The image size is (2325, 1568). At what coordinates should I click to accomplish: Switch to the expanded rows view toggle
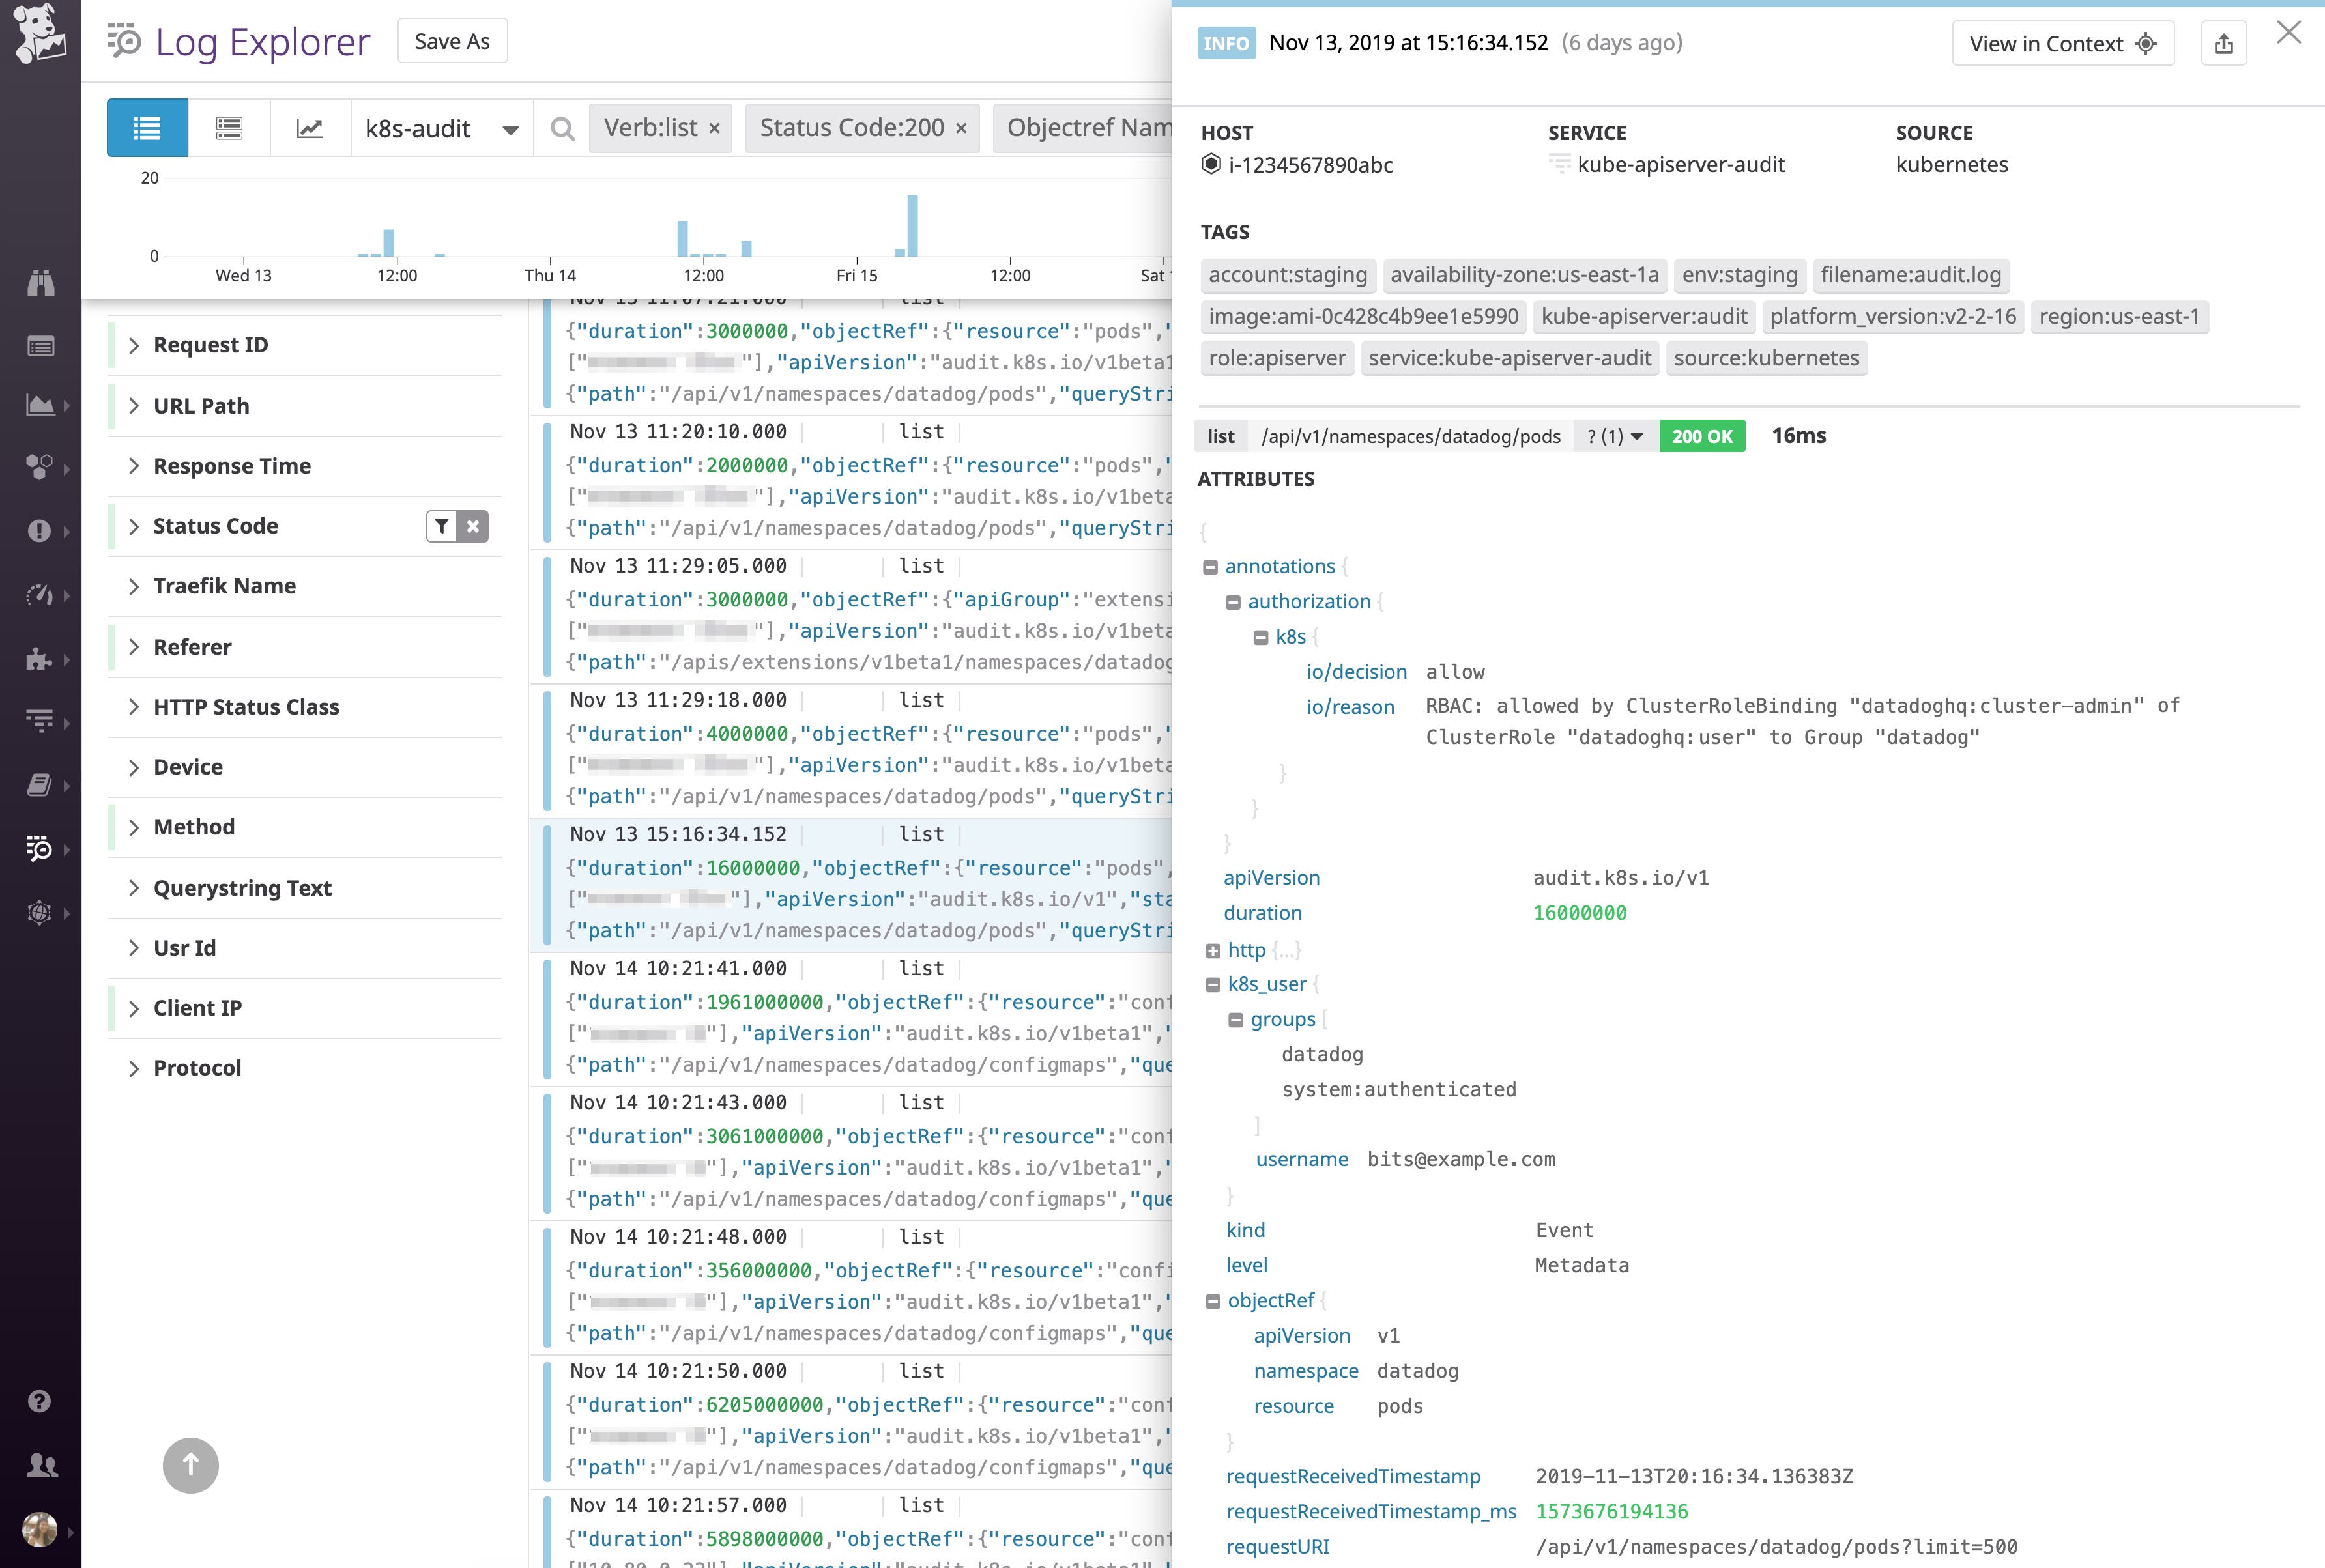[229, 128]
